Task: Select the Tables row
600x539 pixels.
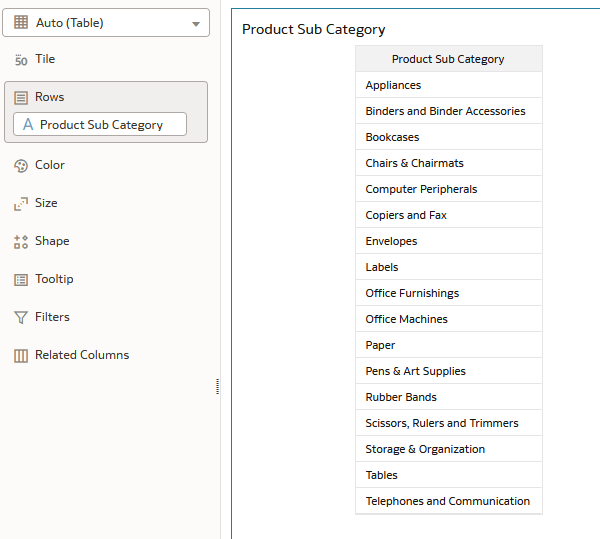Action: point(449,475)
